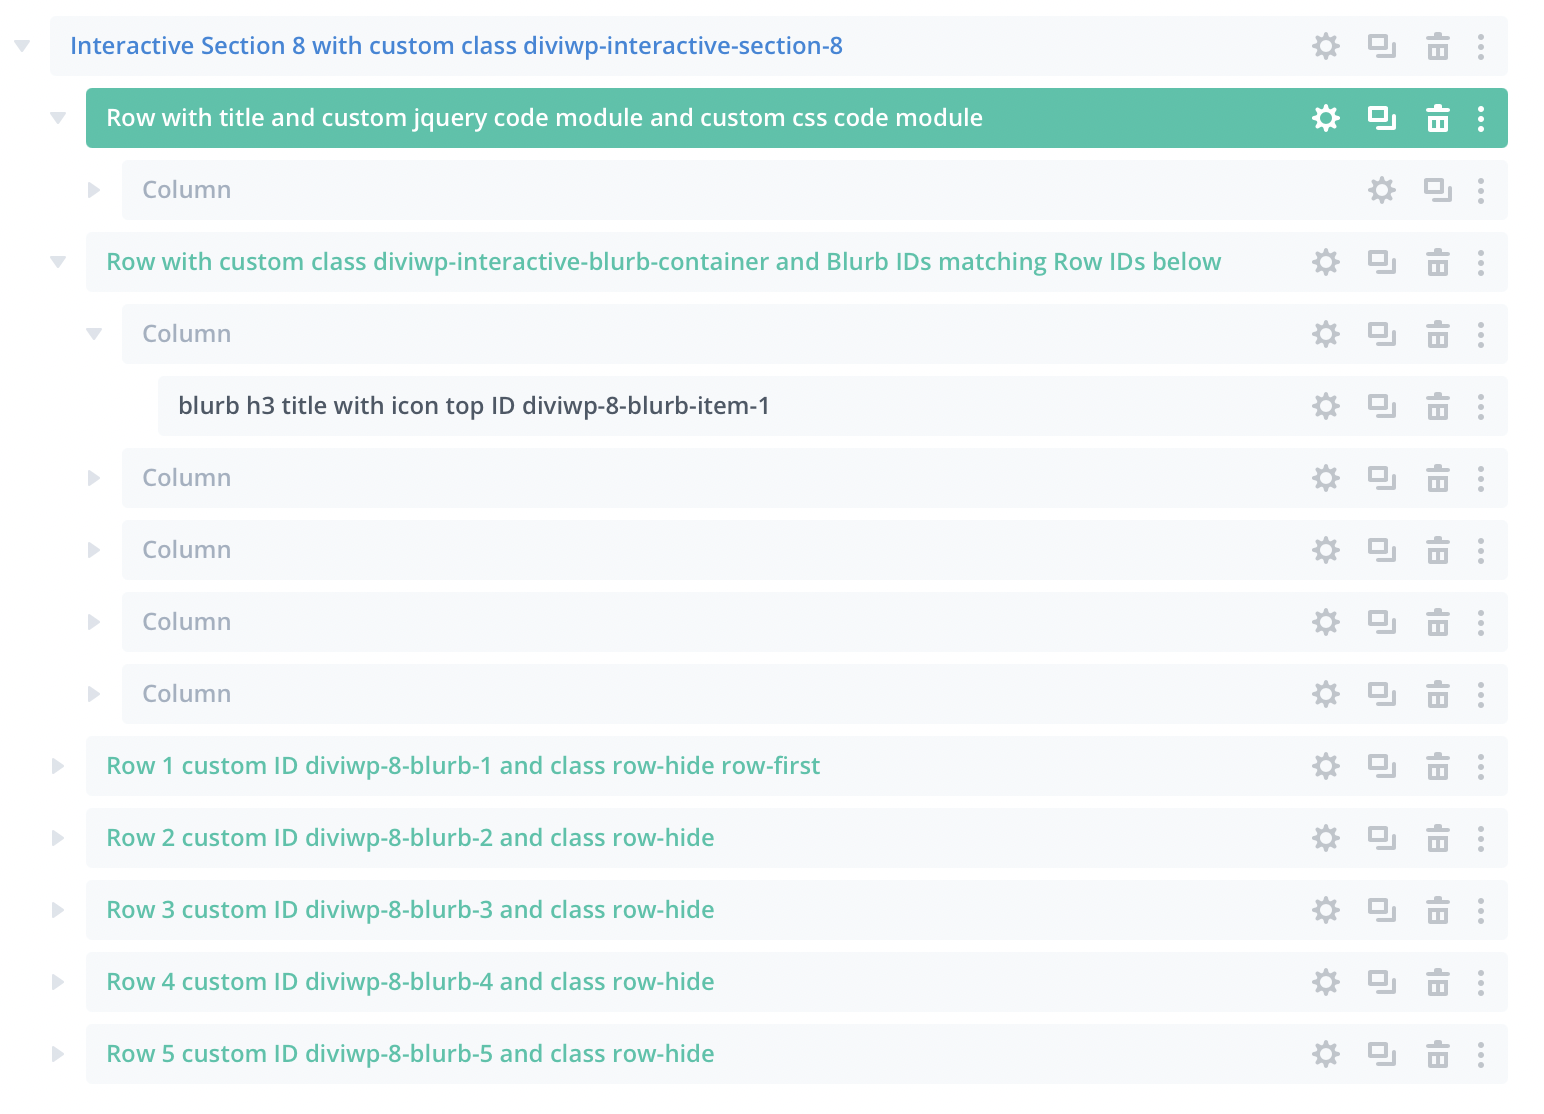Select blurb h3 title diviwp-8-blurb-item-1 layer
Screen dimensions: 1544x1114
pos(474,406)
